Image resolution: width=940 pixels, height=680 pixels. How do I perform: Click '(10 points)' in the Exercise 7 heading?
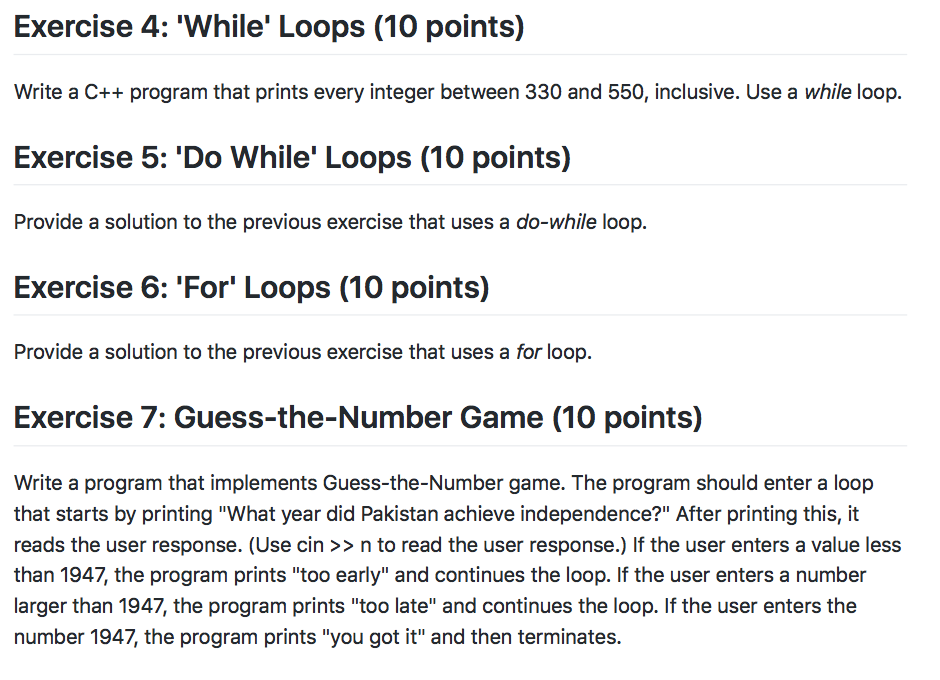627,418
